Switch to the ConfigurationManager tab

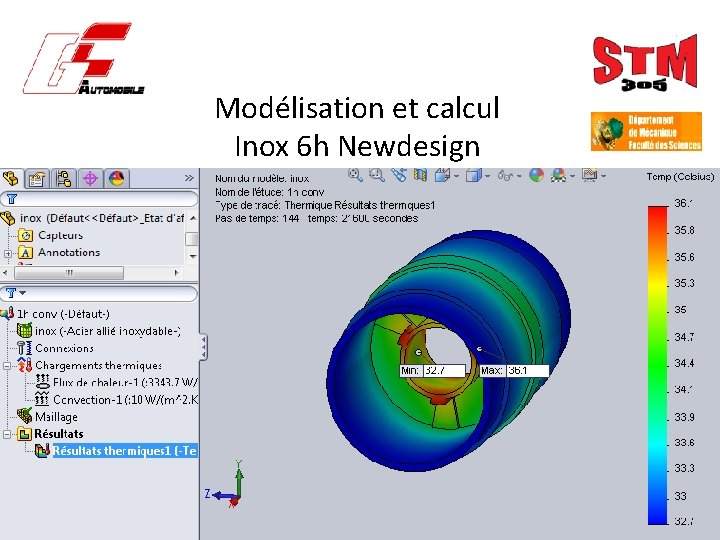click(x=63, y=179)
